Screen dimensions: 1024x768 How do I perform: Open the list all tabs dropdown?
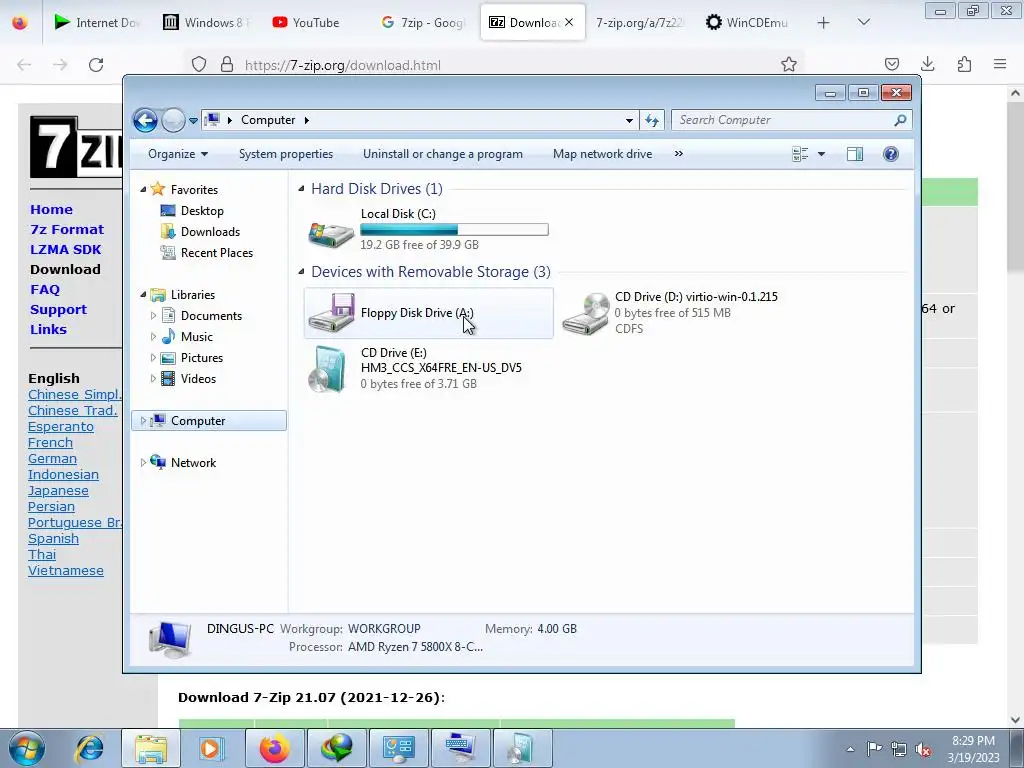(x=863, y=22)
